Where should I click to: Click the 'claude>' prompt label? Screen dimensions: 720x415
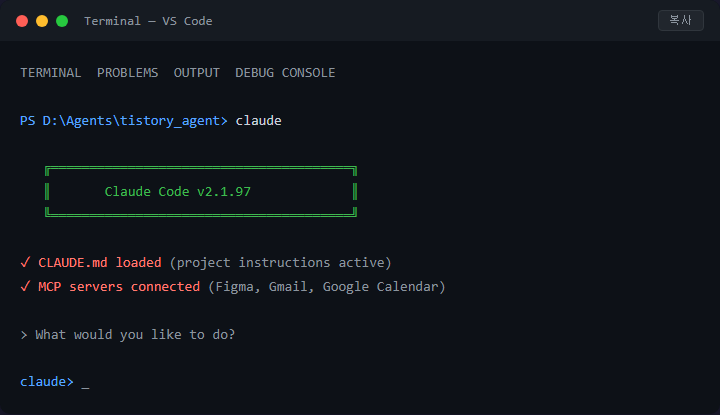pyautogui.click(x=47, y=381)
